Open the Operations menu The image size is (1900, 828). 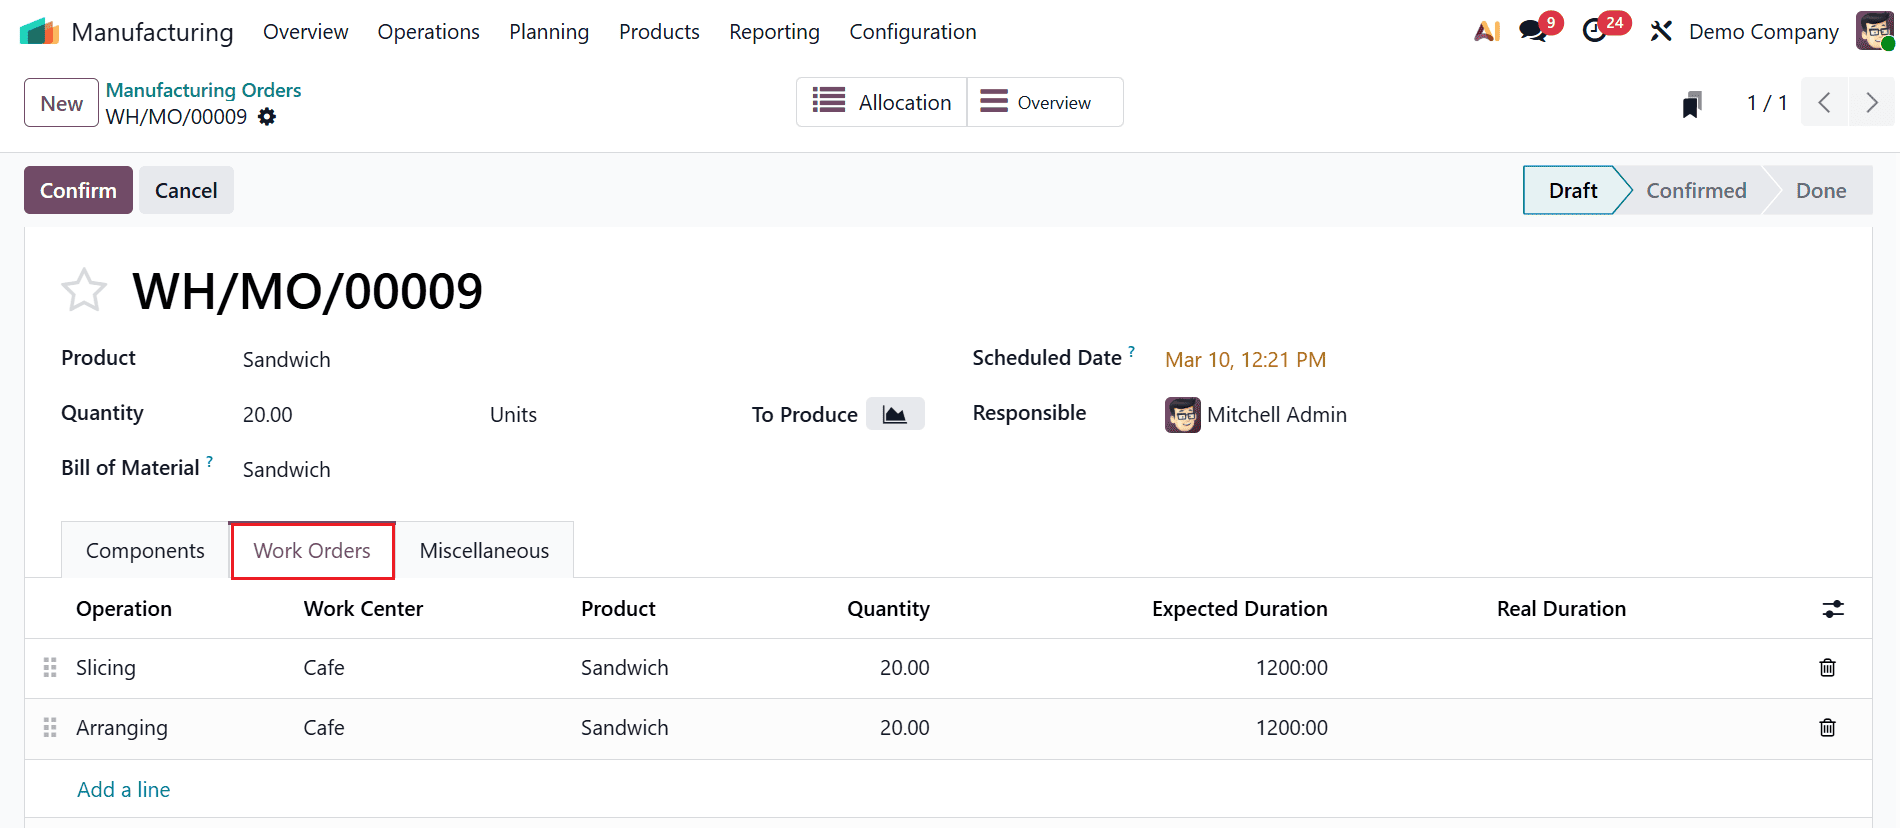pyautogui.click(x=428, y=32)
